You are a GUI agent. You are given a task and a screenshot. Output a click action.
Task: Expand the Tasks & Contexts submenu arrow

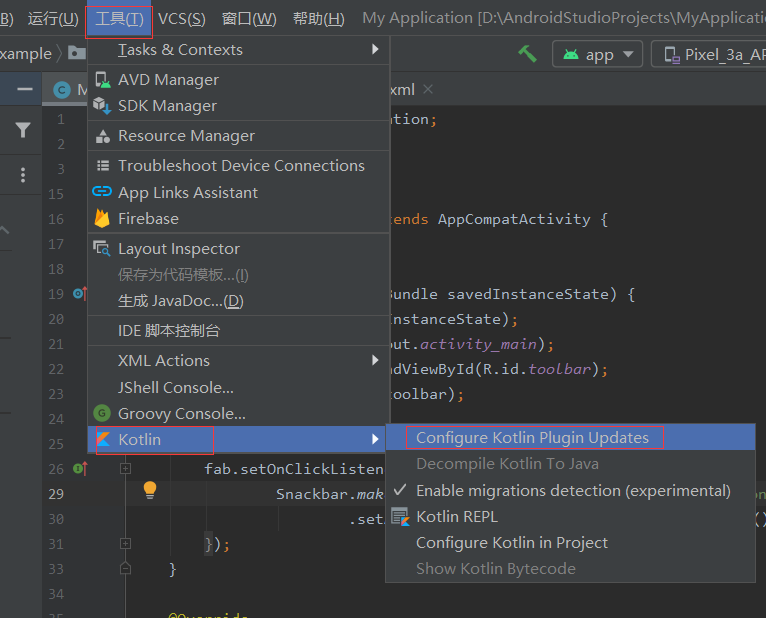[x=375, y=49]
